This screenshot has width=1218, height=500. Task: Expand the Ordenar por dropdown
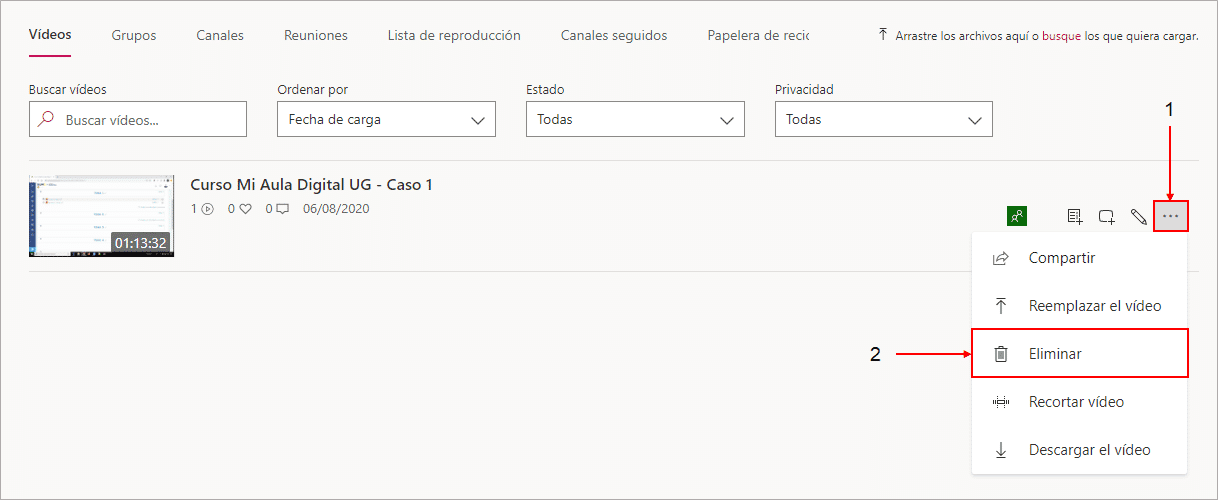click(x=386, y=119)
